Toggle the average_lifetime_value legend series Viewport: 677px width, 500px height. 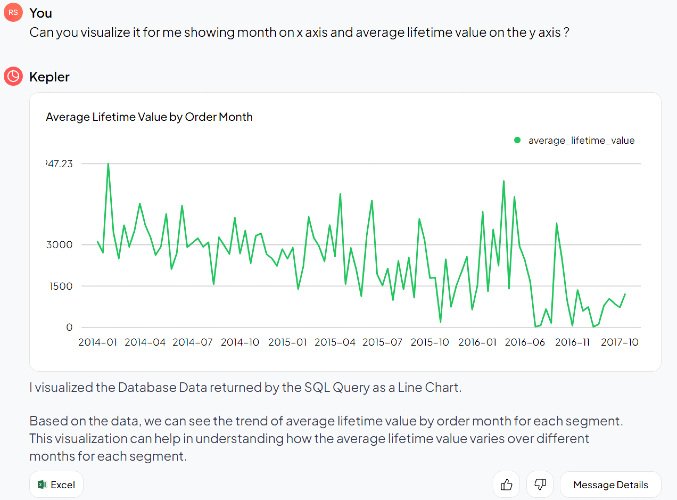click(x=575, y=140)
